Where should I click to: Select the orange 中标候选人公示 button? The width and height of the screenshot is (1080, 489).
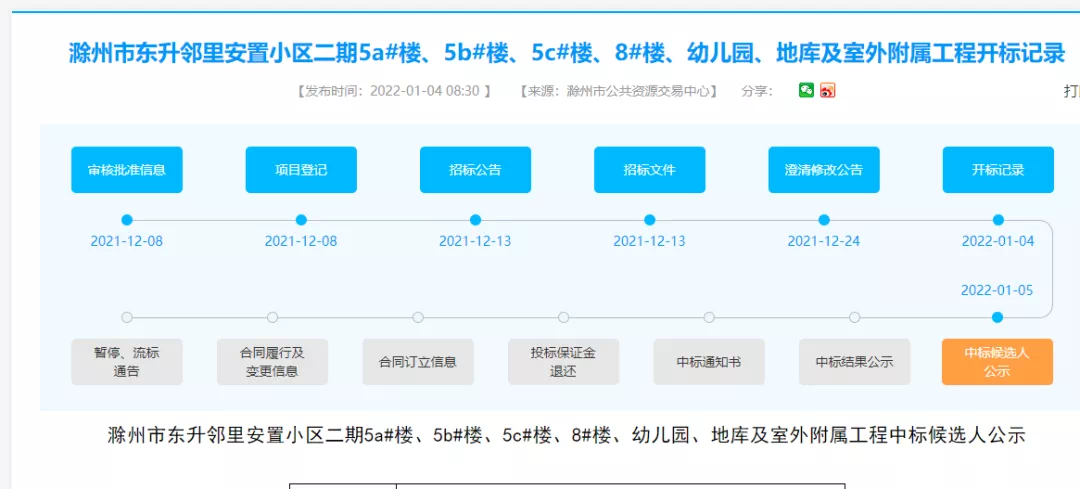click(997, 362)
